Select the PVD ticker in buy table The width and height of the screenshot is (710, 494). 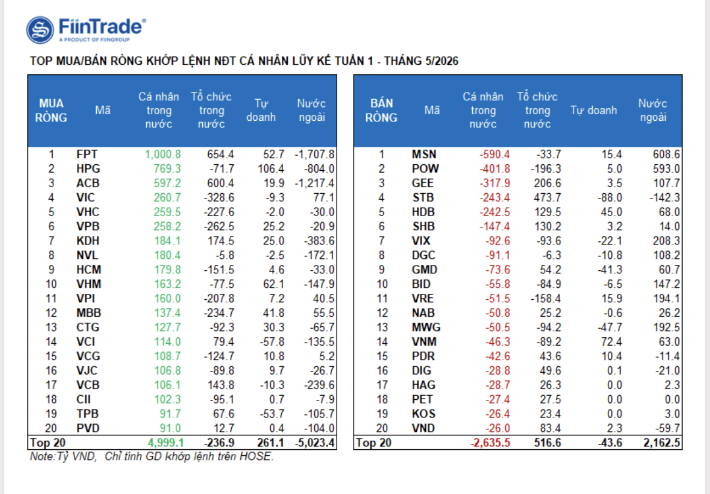tap(88, 428)
